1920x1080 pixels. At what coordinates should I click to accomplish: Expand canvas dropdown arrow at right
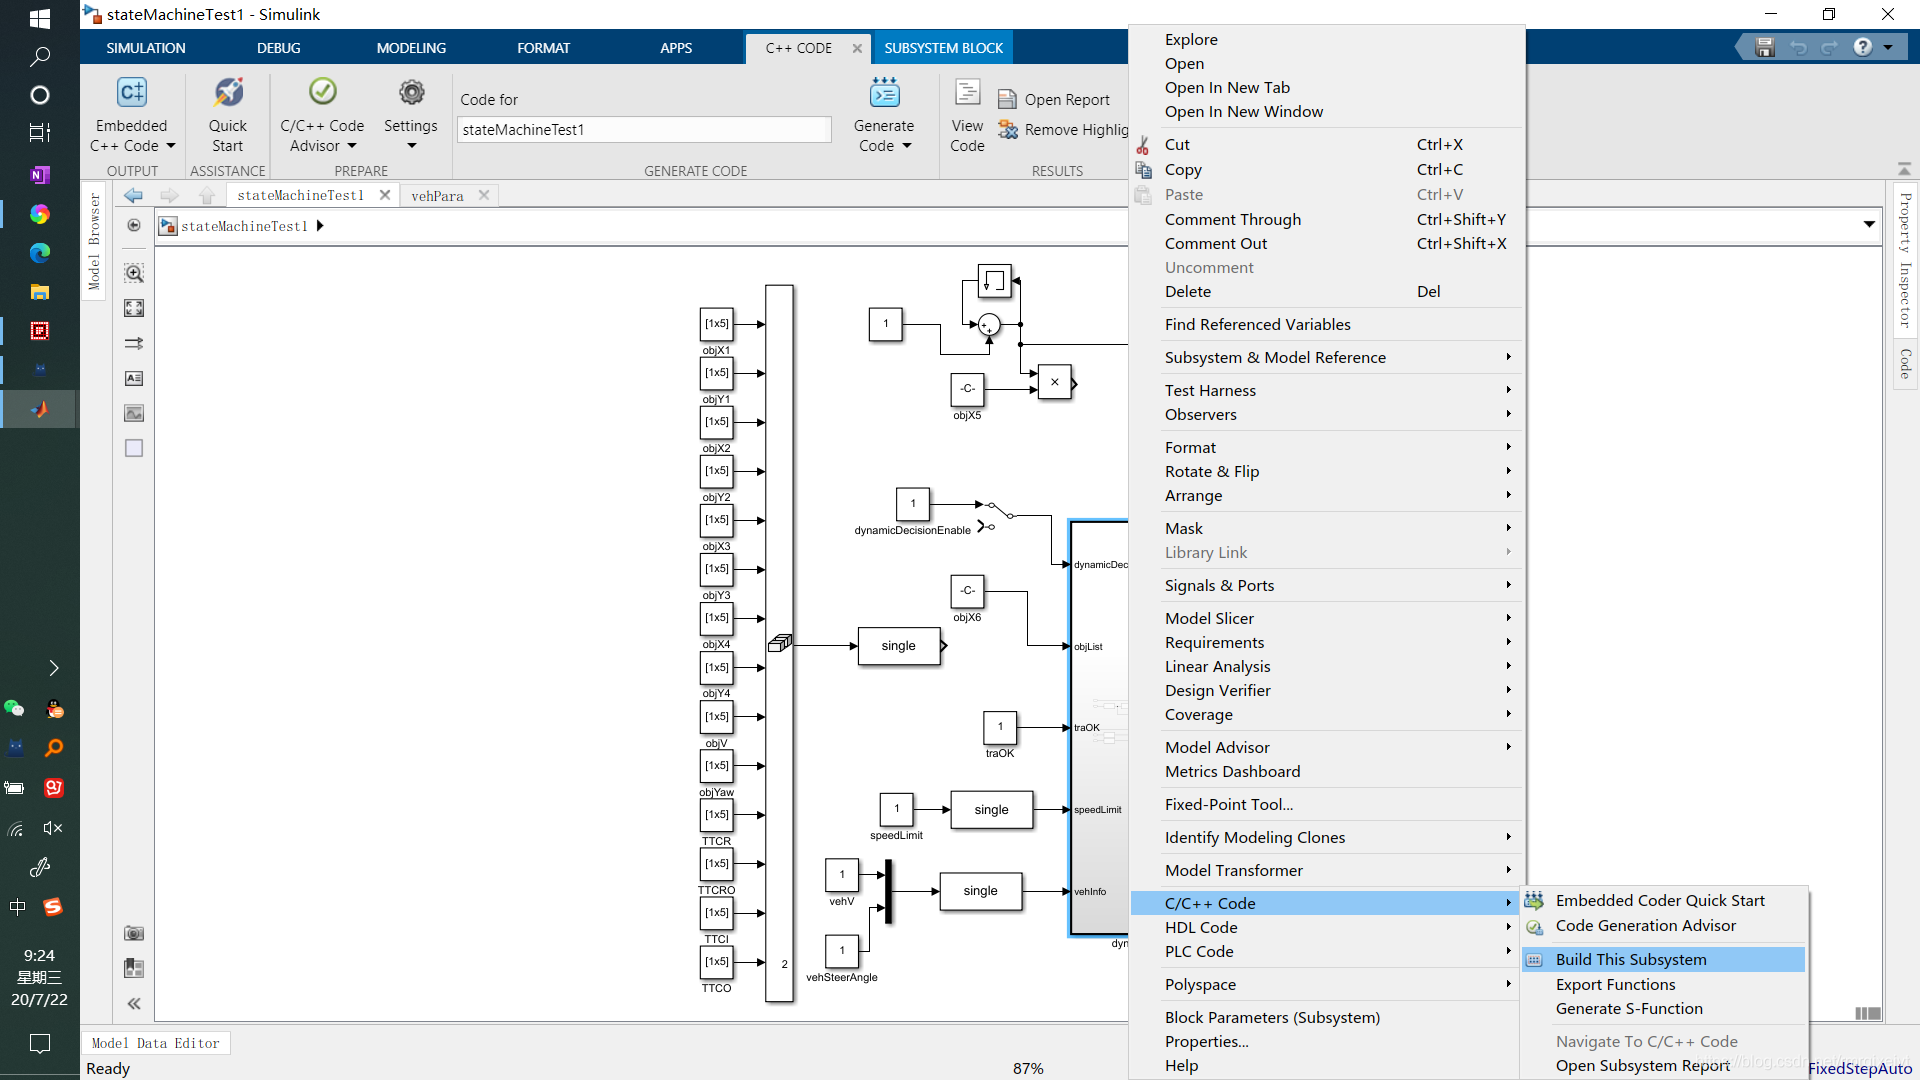coord(1869,224)
